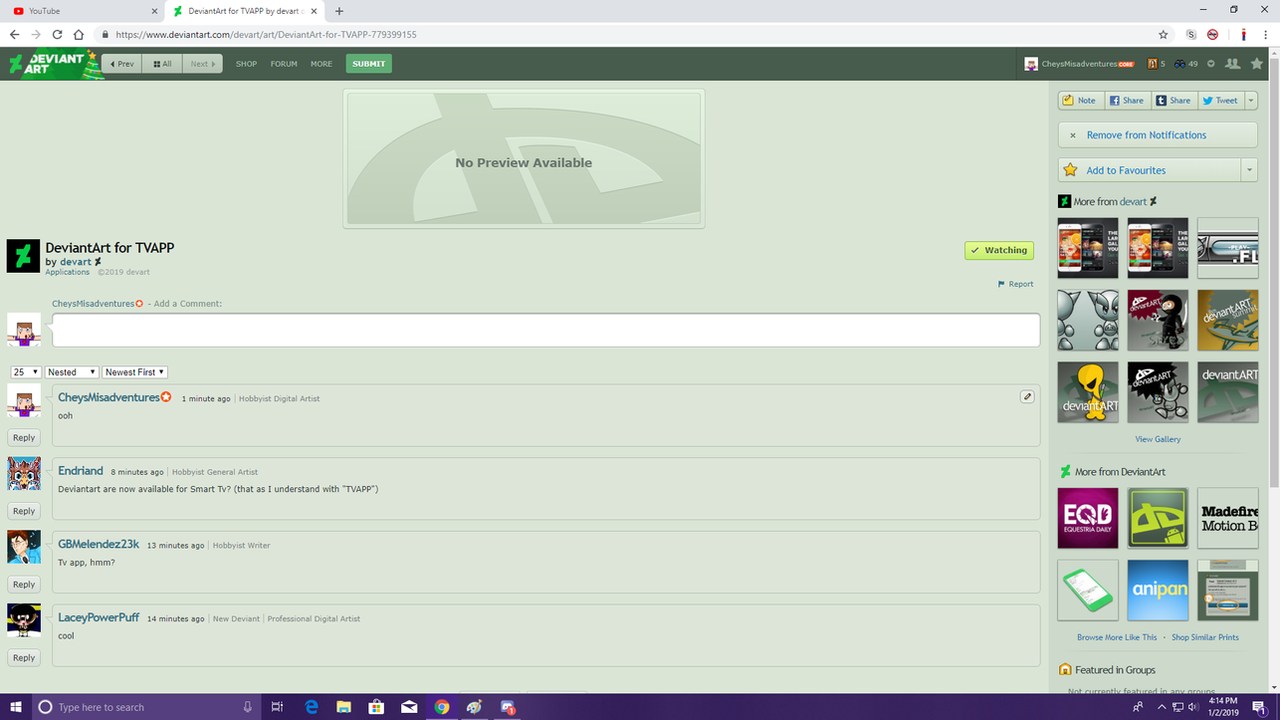Expand more share options arrow

[1251, 100]
